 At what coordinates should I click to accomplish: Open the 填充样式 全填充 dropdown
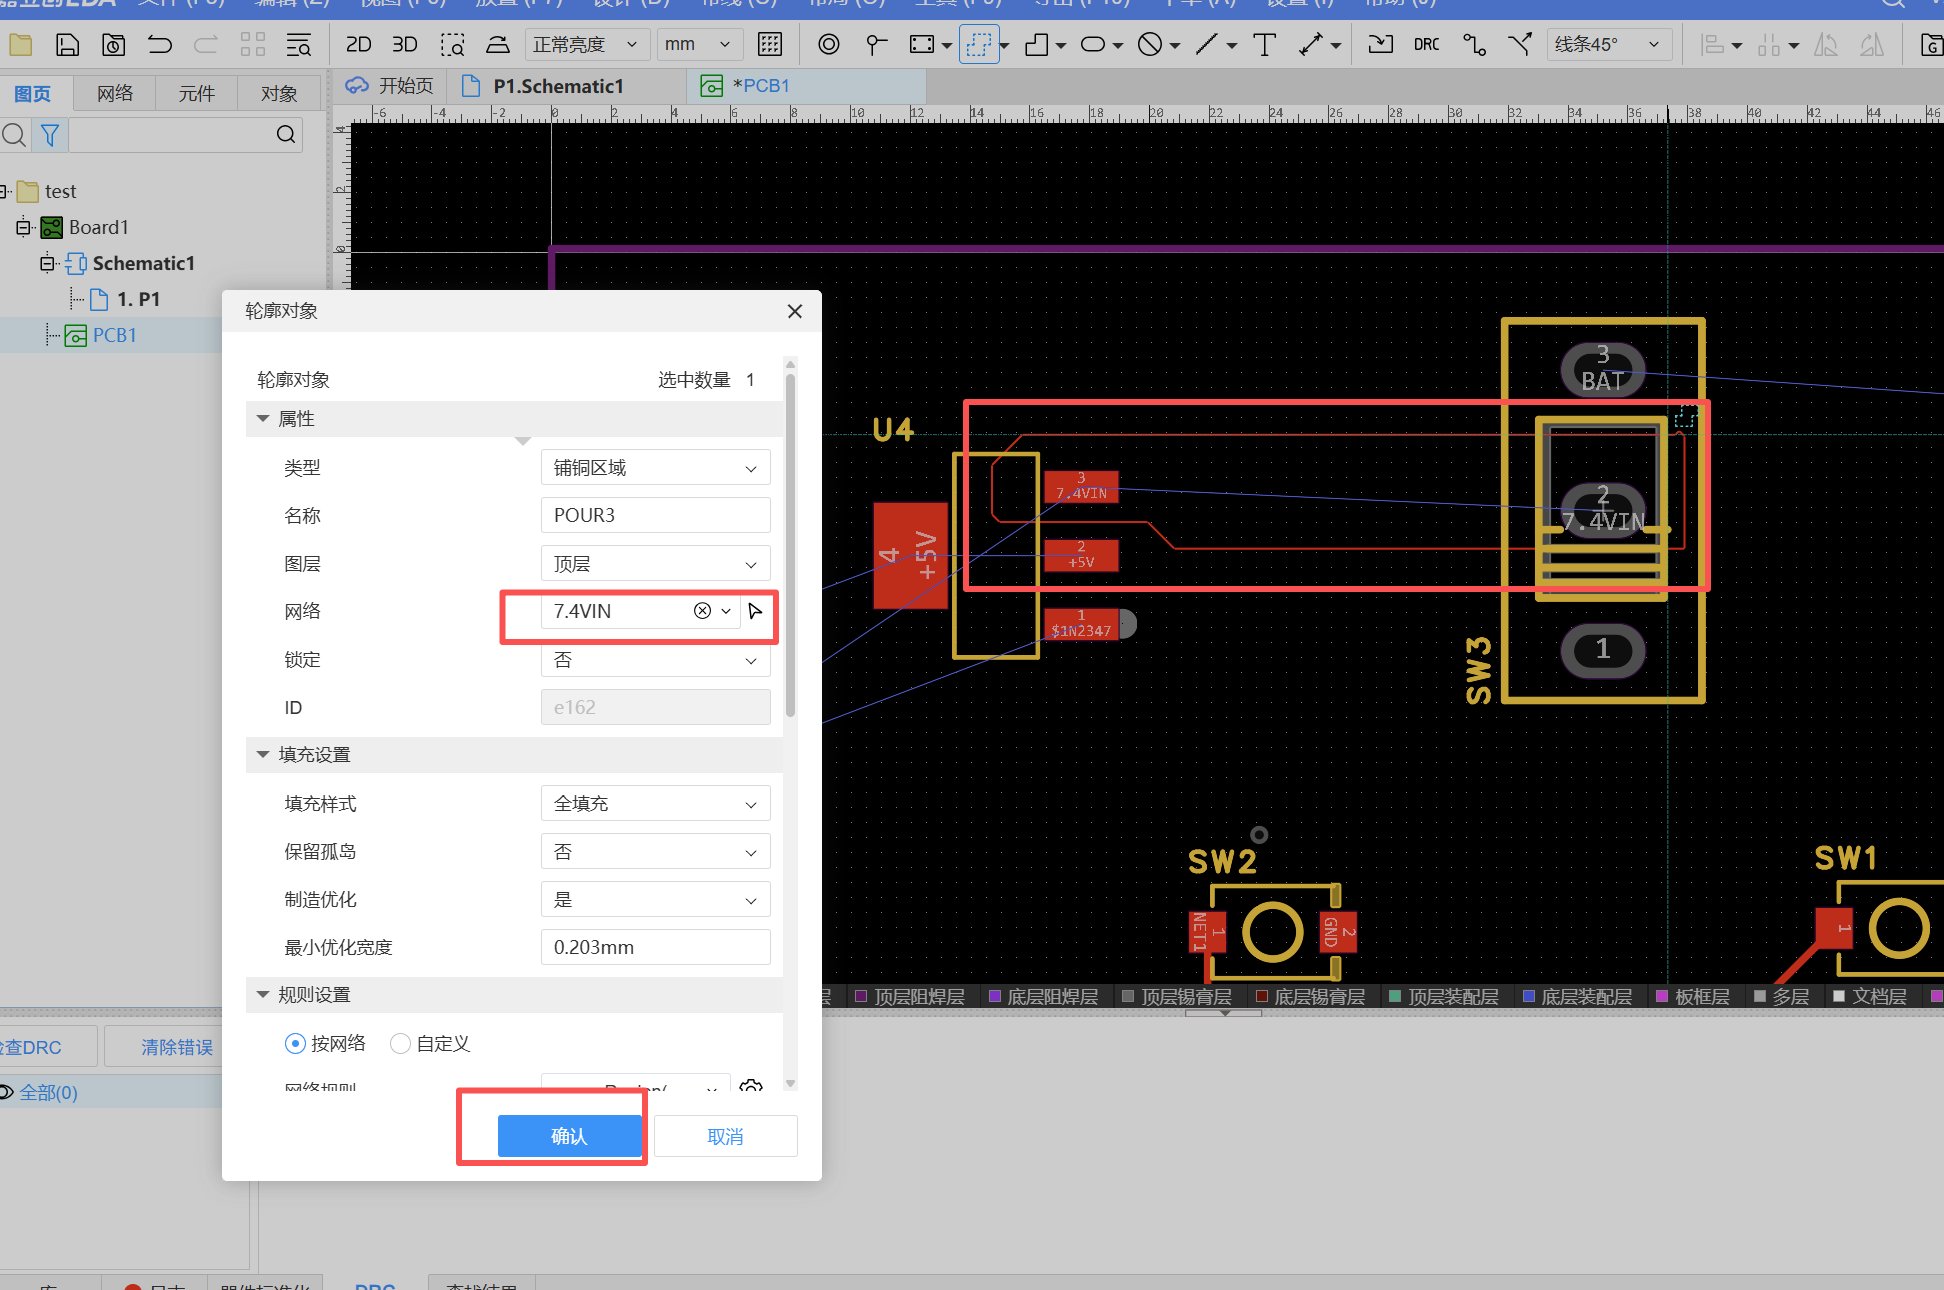(x=655, y=804)
